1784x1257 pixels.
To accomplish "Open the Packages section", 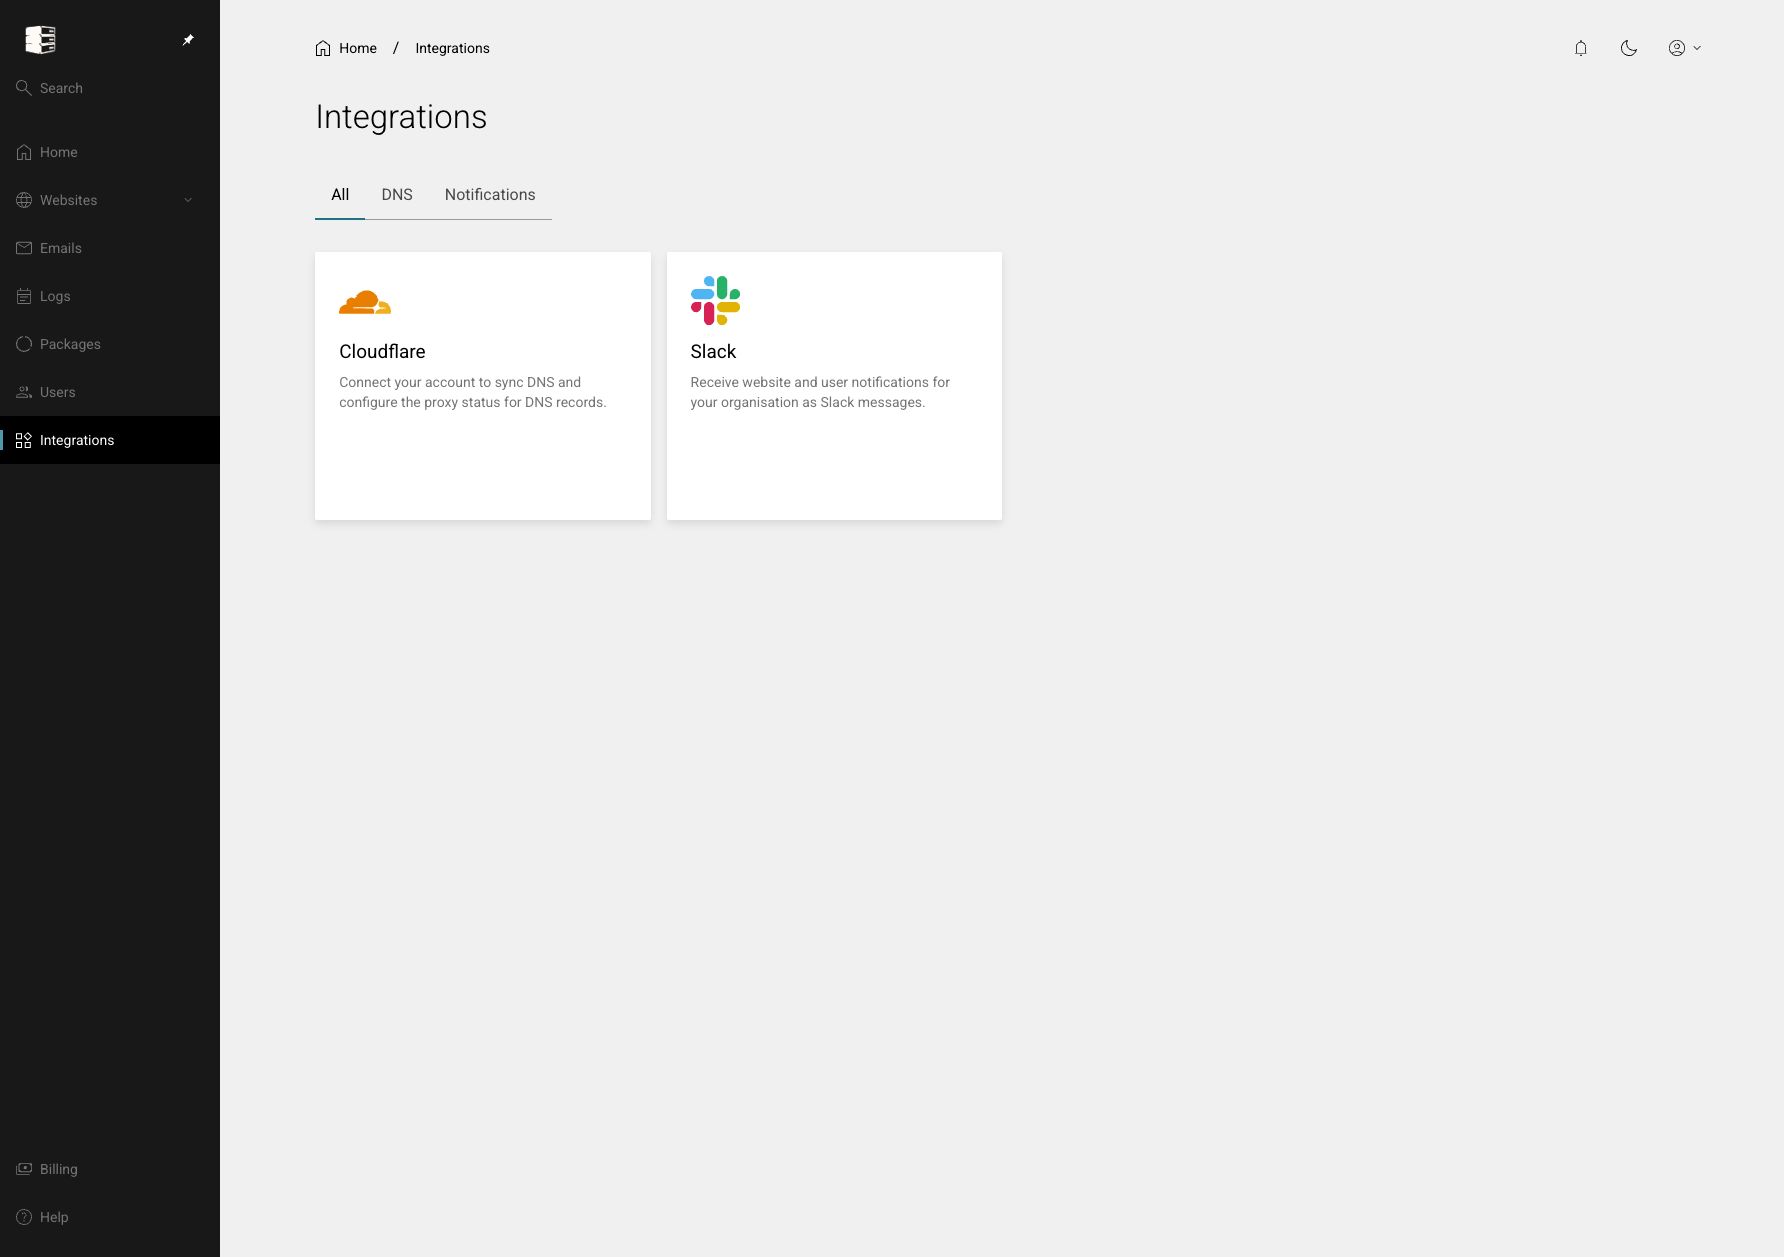I will pyautogui.click(x=110, y=344).
